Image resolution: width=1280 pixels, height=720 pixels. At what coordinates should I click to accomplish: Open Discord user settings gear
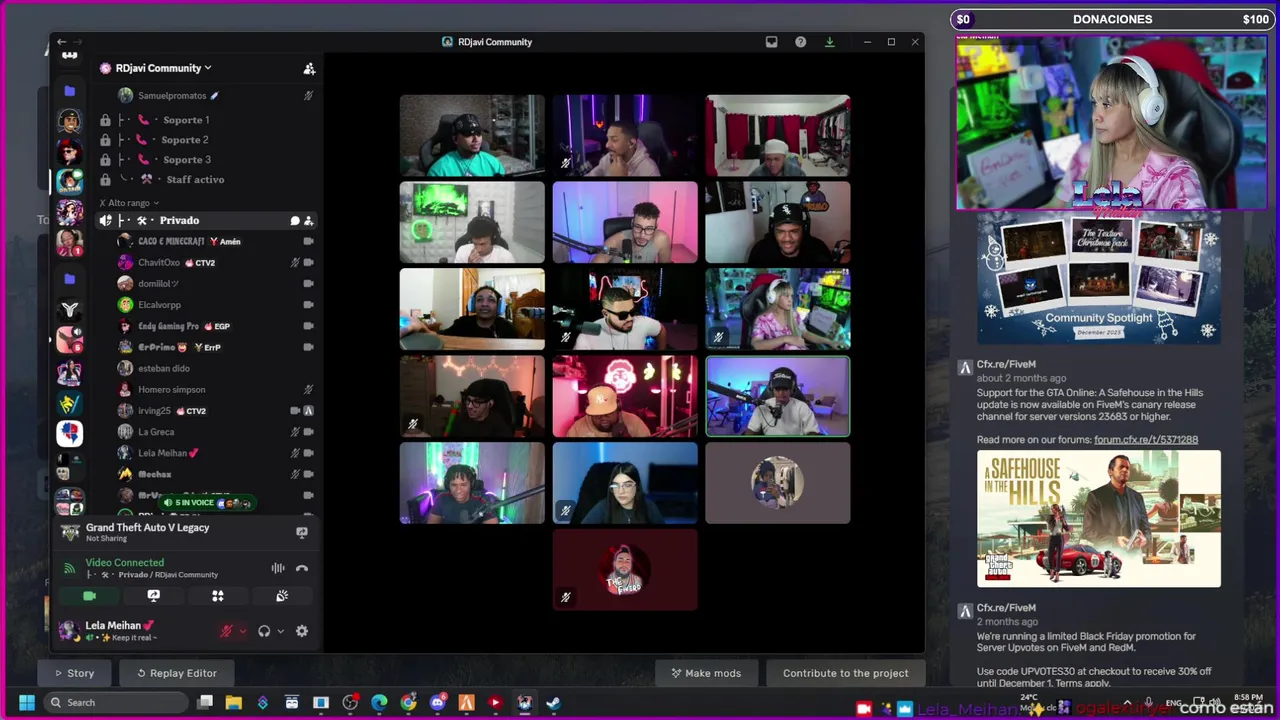click(301, 631)
